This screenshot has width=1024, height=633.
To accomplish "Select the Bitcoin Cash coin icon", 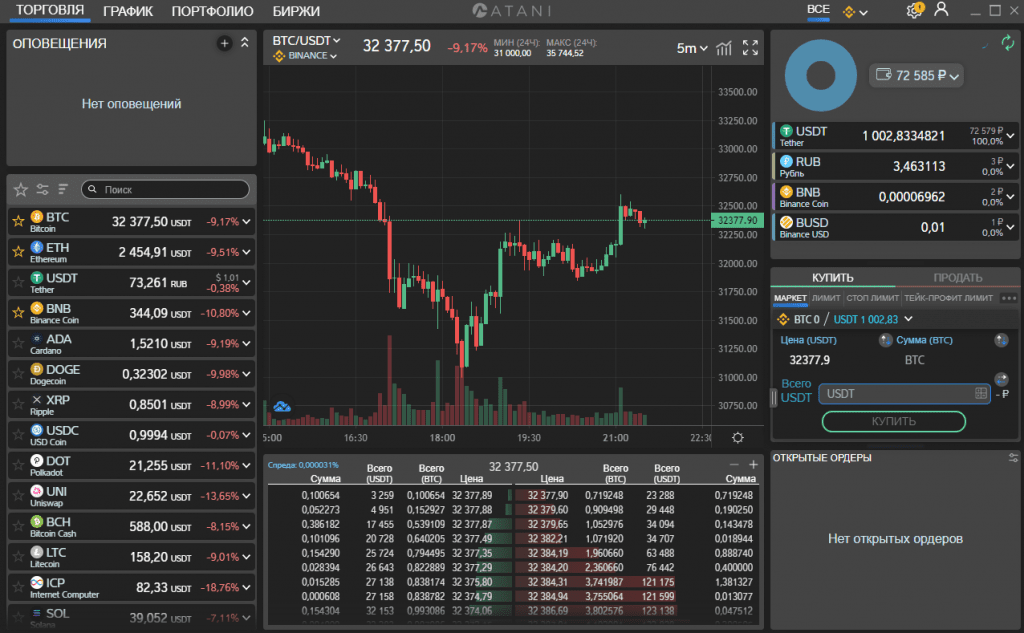I will tap(37, 521).
